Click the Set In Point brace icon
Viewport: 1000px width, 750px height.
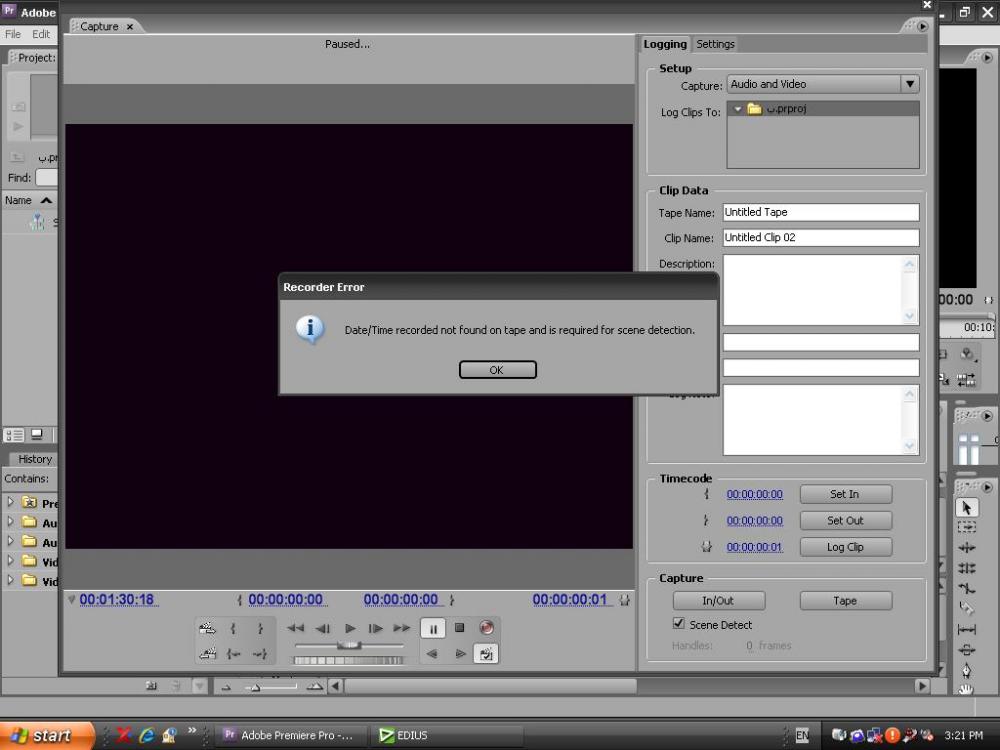(x=233, y=628)
